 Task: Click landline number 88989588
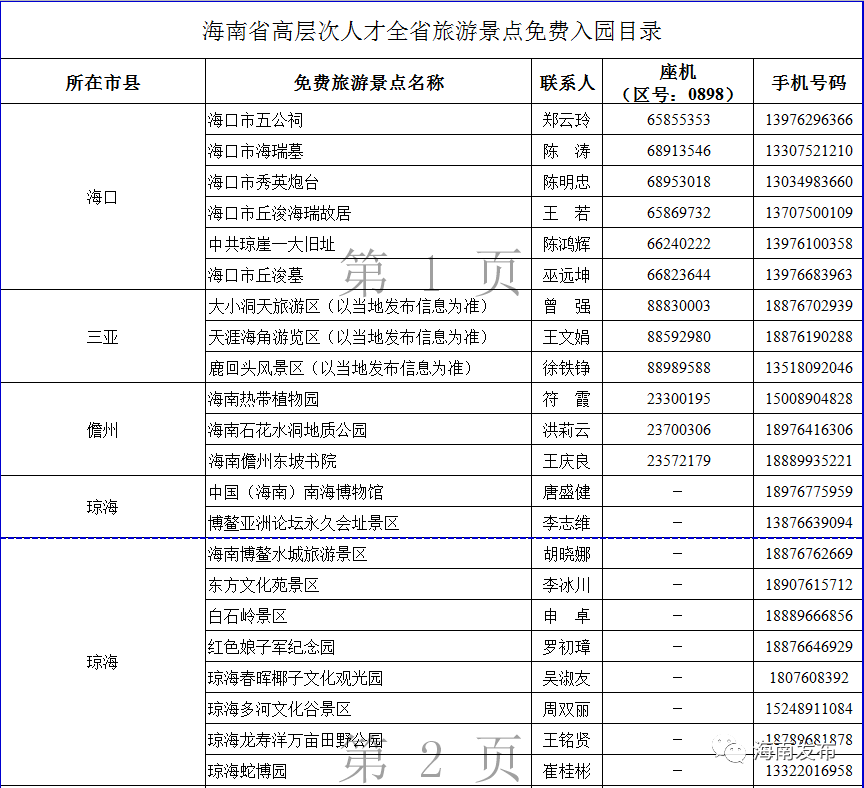tap(678, 367)
